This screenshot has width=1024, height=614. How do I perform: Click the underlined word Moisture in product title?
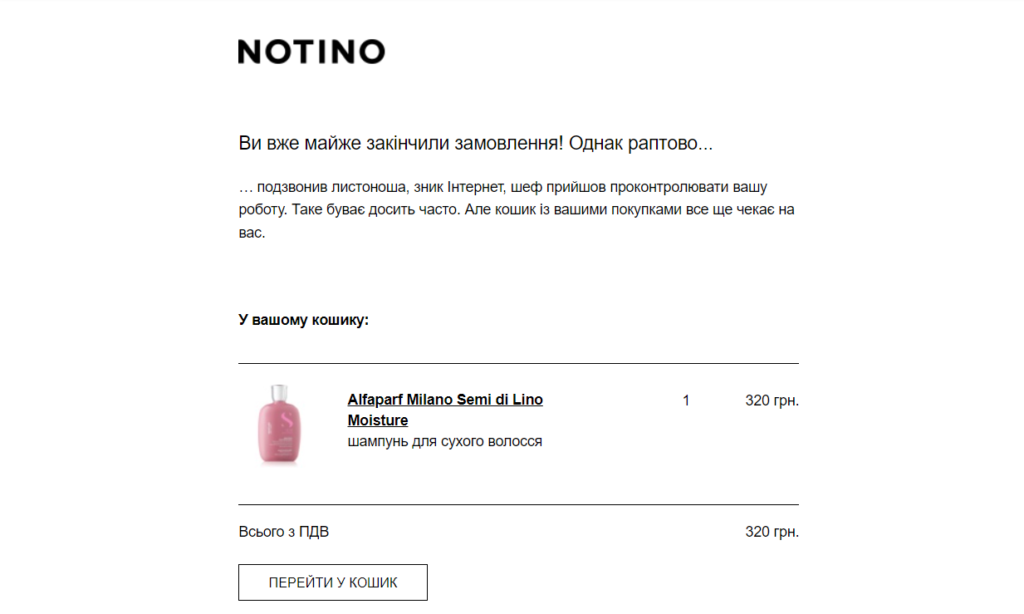tap(377, 420)
